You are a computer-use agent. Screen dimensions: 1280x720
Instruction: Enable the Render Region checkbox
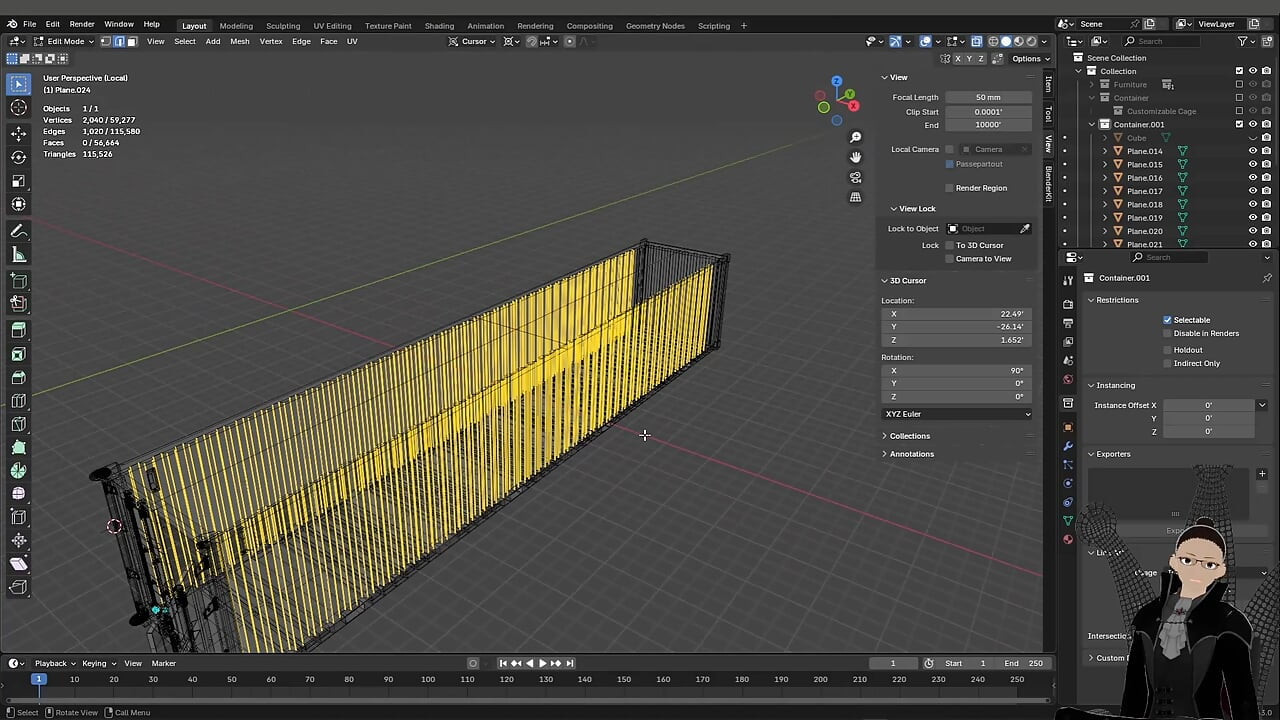pyautogui.click(x=949, y=188)
